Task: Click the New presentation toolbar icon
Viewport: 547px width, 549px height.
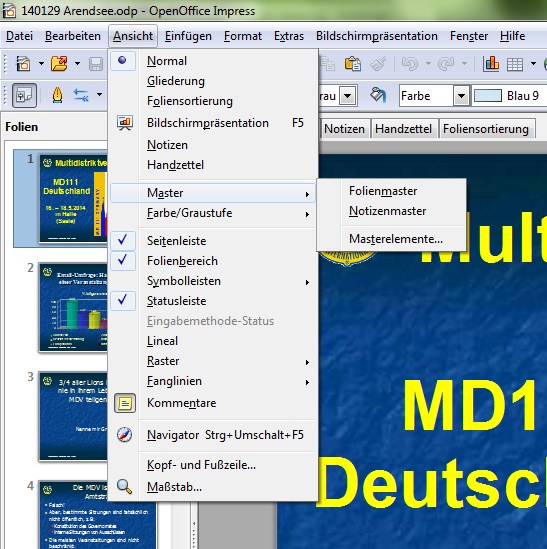Action: pyautogui.click(x=23, y=64)
